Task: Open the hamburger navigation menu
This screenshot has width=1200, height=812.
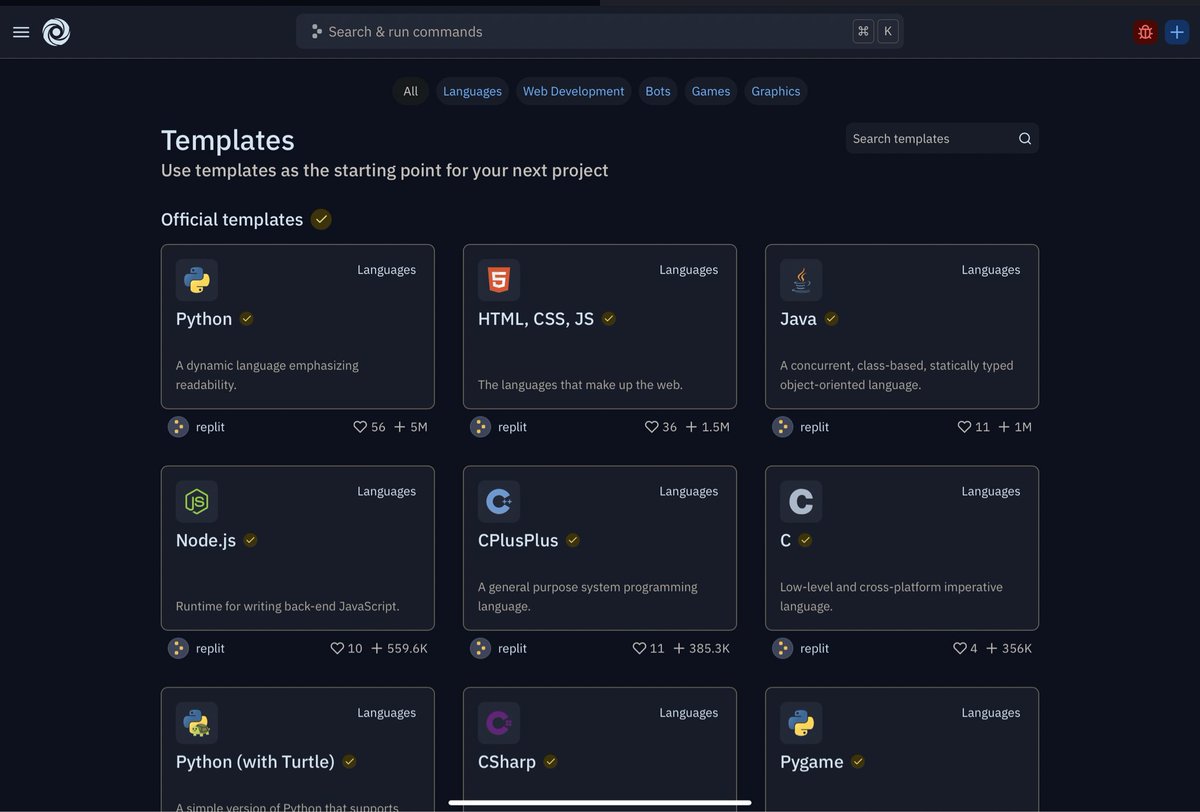Action: (21, 31)
